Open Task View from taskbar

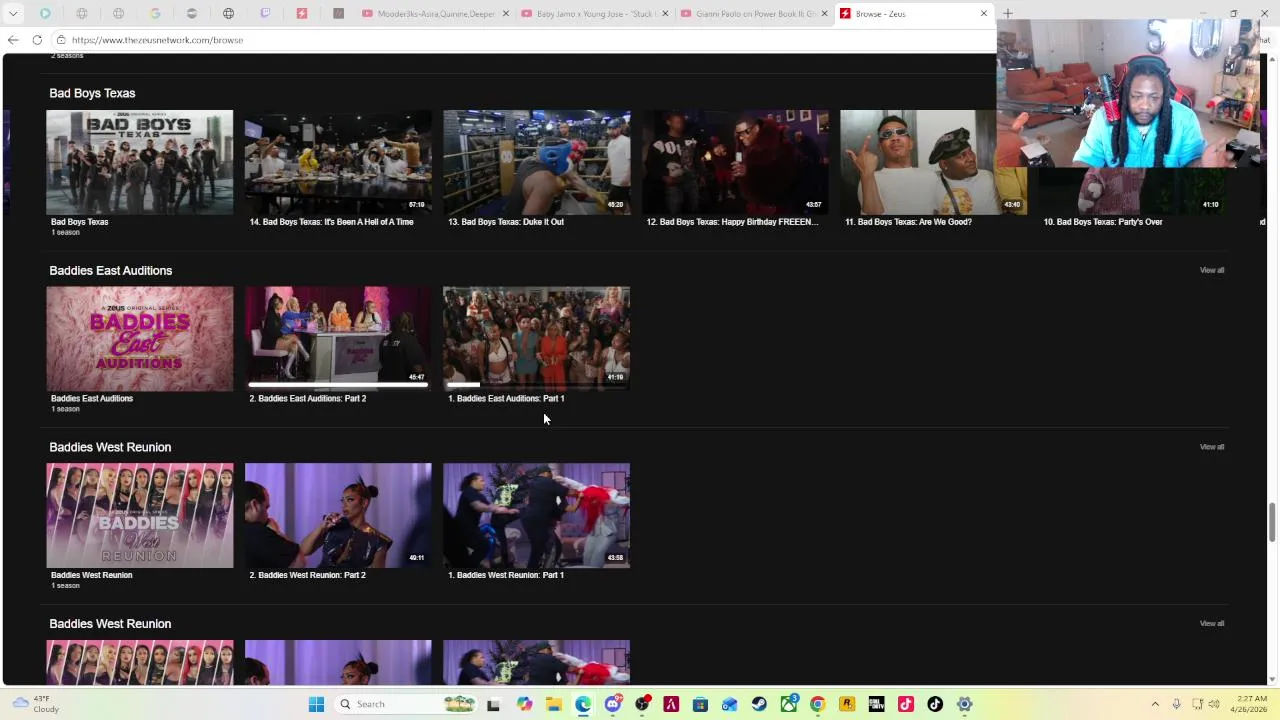click(x=493, y=704)
